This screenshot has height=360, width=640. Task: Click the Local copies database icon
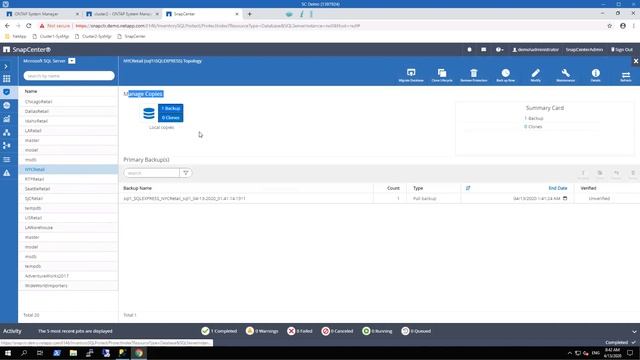(x=149, y=113)
